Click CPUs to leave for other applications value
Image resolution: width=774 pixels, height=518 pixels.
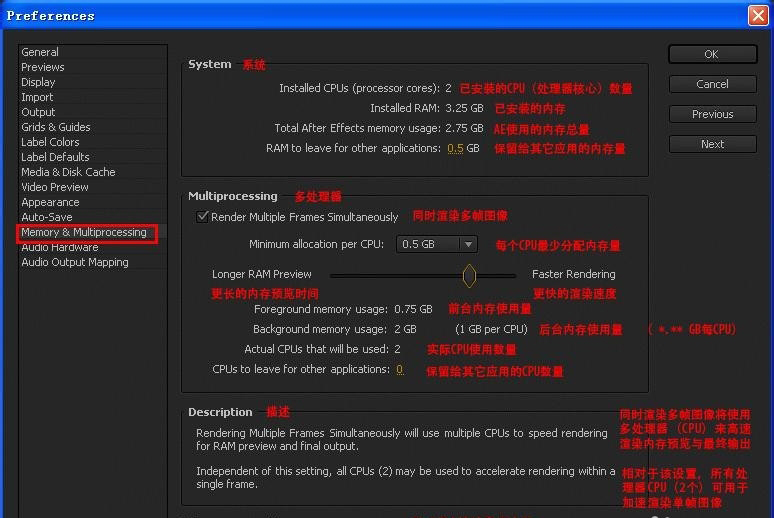399,369
